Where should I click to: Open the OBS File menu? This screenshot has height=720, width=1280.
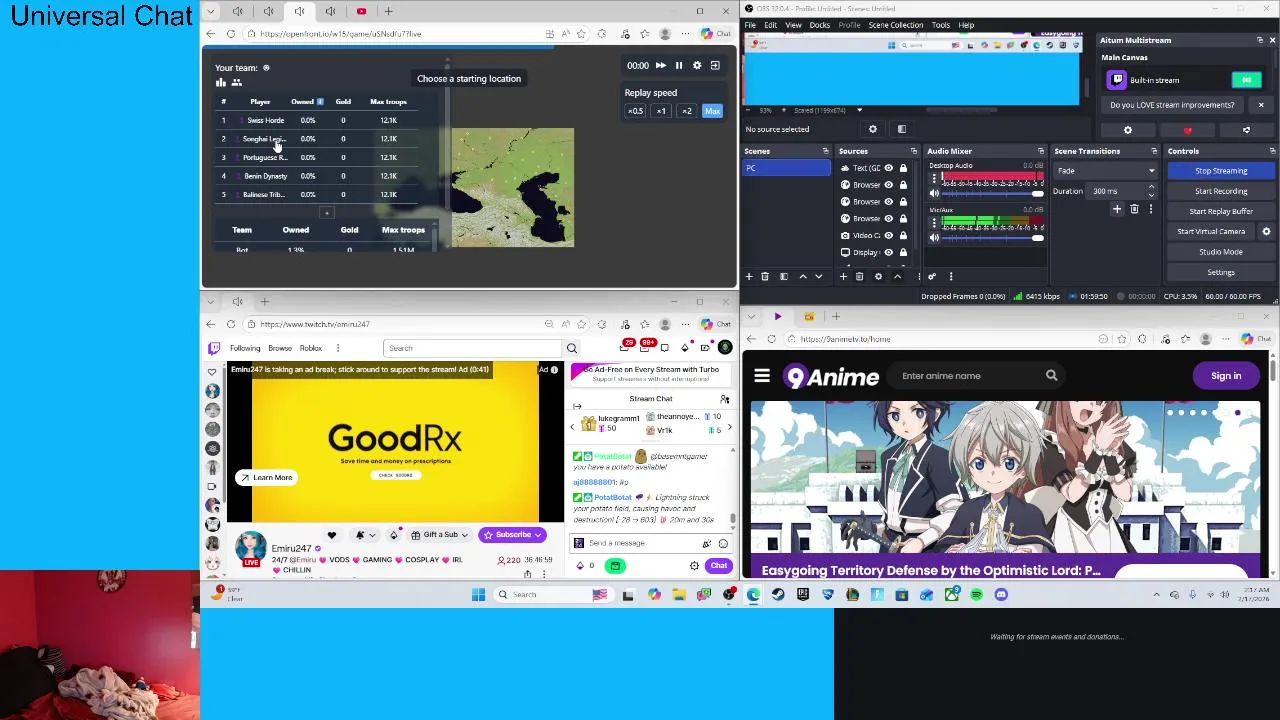click(x=750, y=25)
